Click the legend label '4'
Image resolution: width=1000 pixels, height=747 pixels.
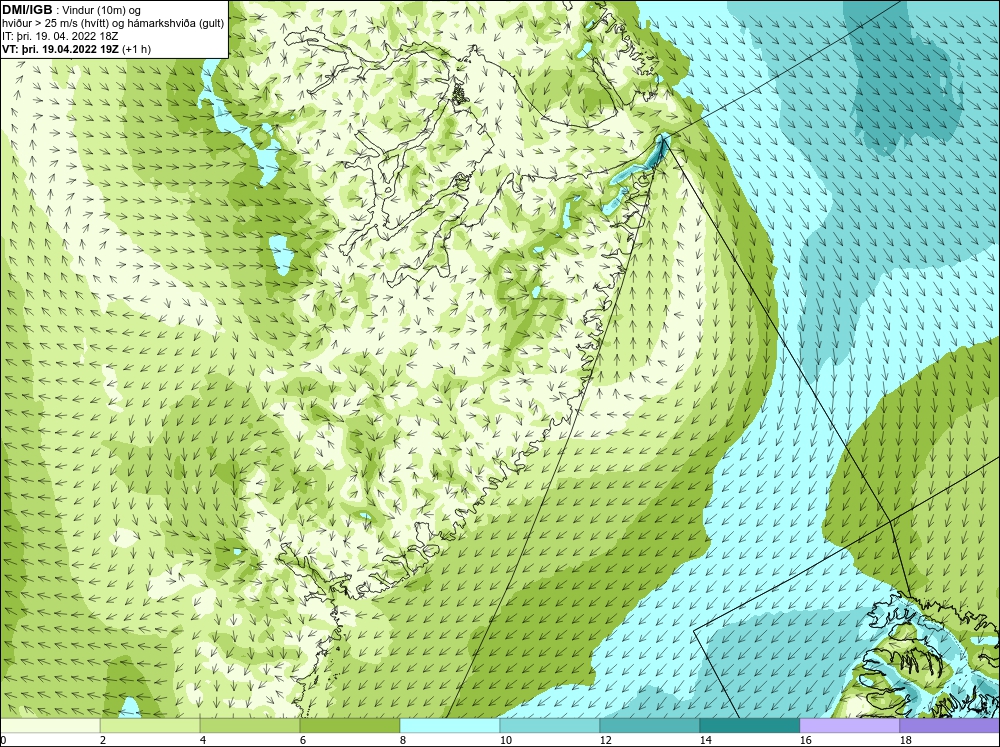tap(203, 740)
